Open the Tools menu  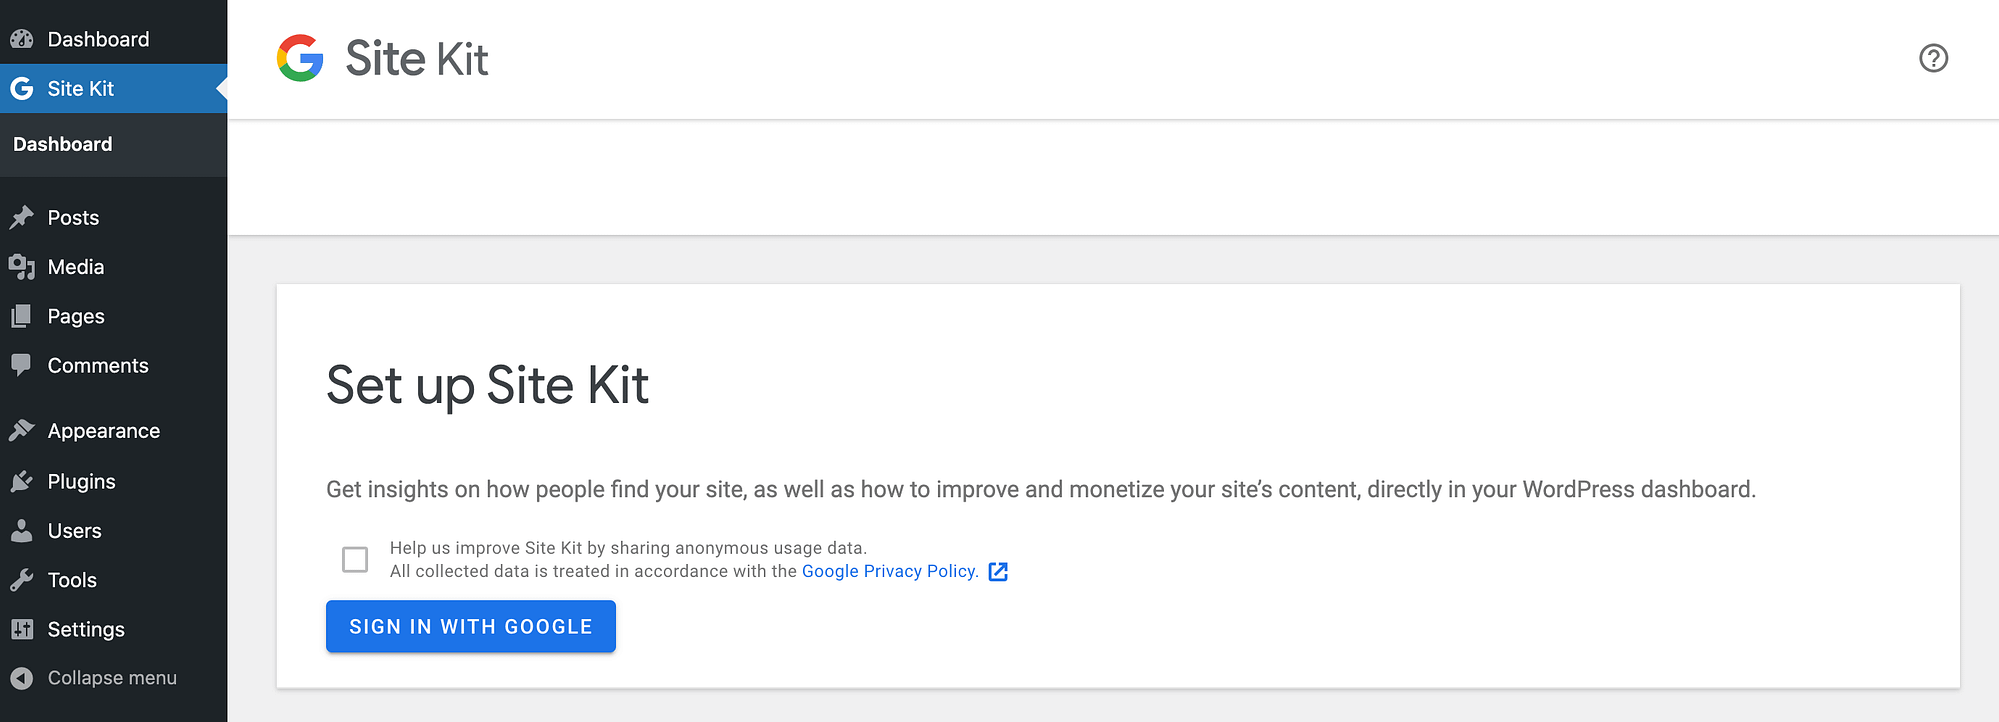tap(114, 579)
